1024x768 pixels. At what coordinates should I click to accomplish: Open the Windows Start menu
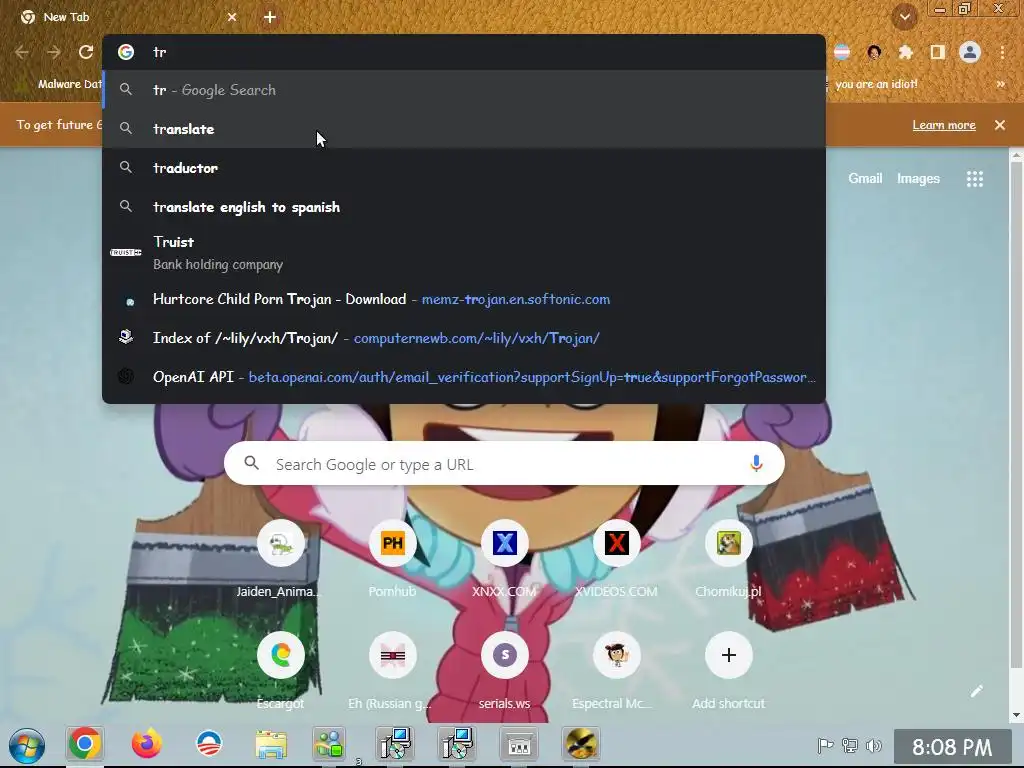click(27, 744)
